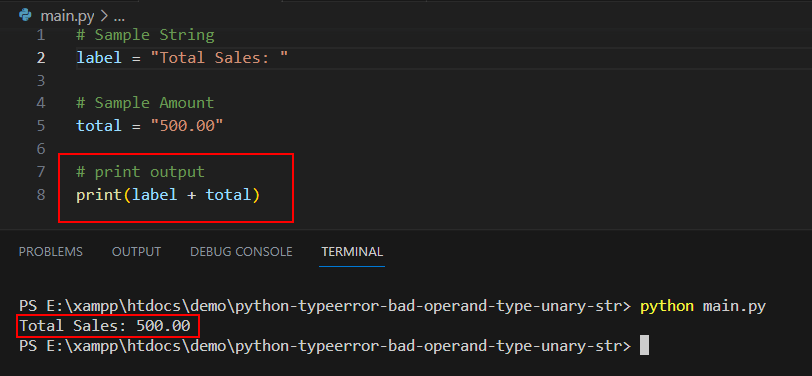Click the 'python' command in the terminal
Image resolution: width=812 pixels, height=376 pixels.
(667, 306)
